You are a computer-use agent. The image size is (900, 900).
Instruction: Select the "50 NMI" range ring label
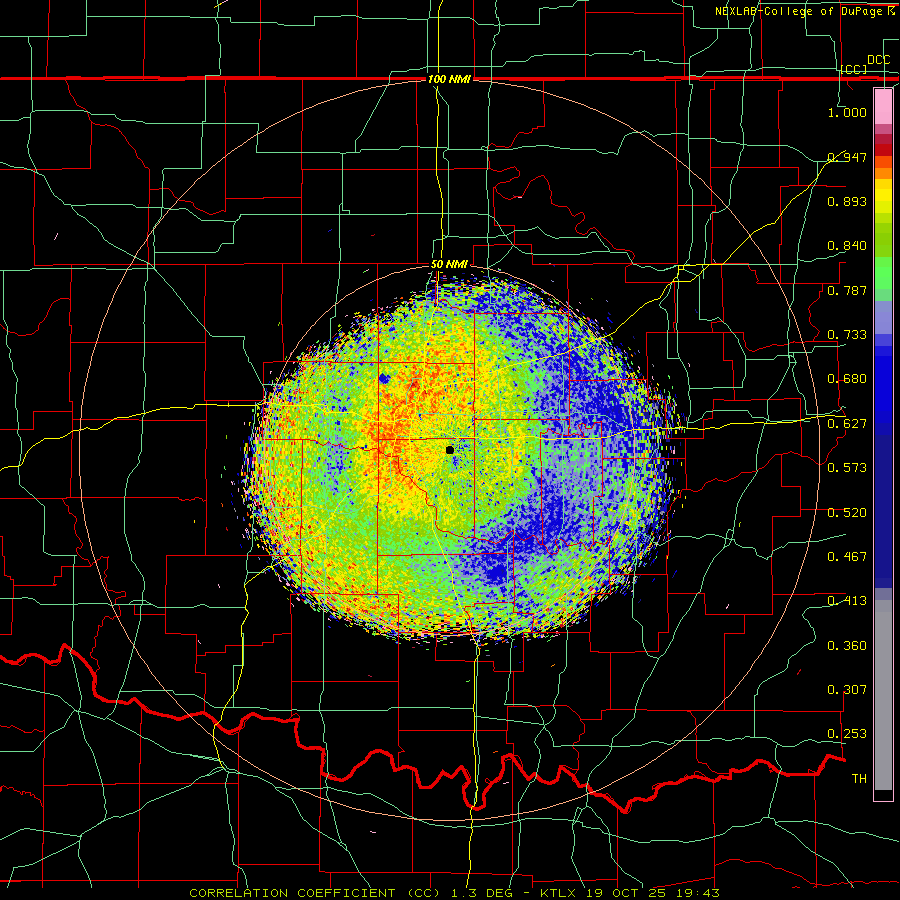[x=449, y=265]
